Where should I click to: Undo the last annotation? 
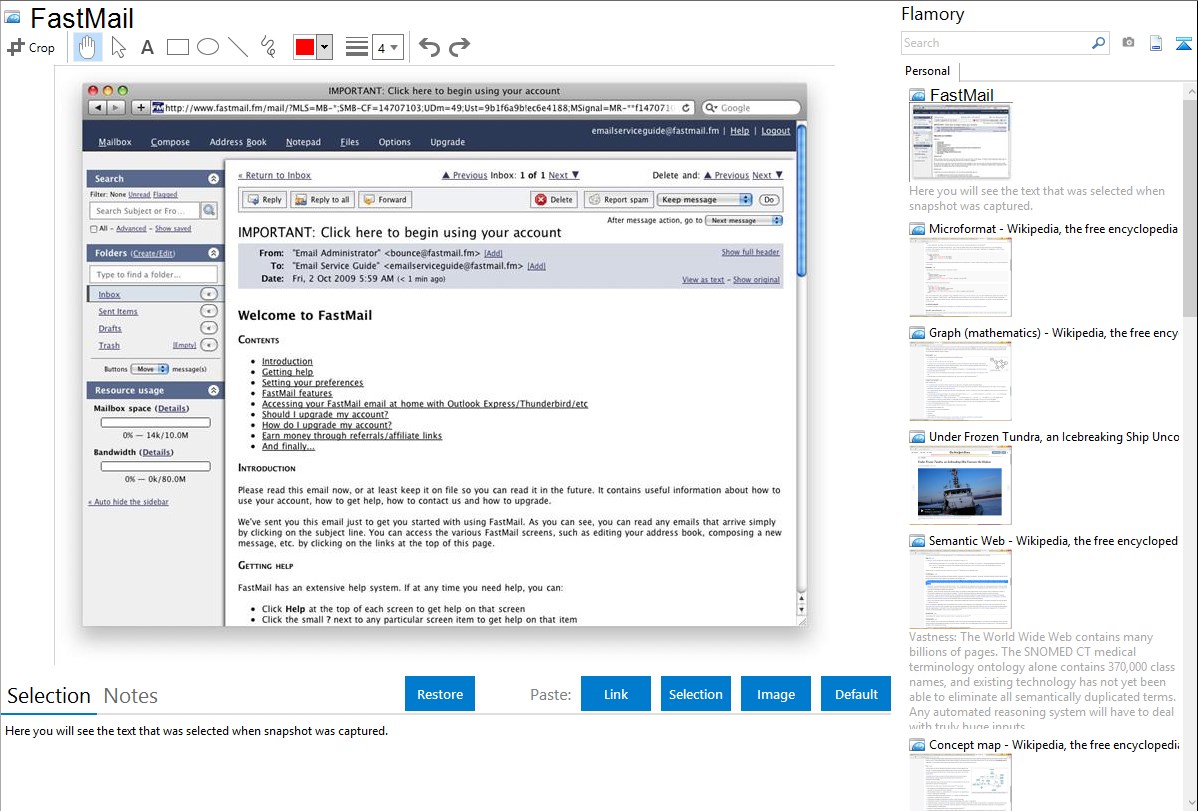point(429,47)
